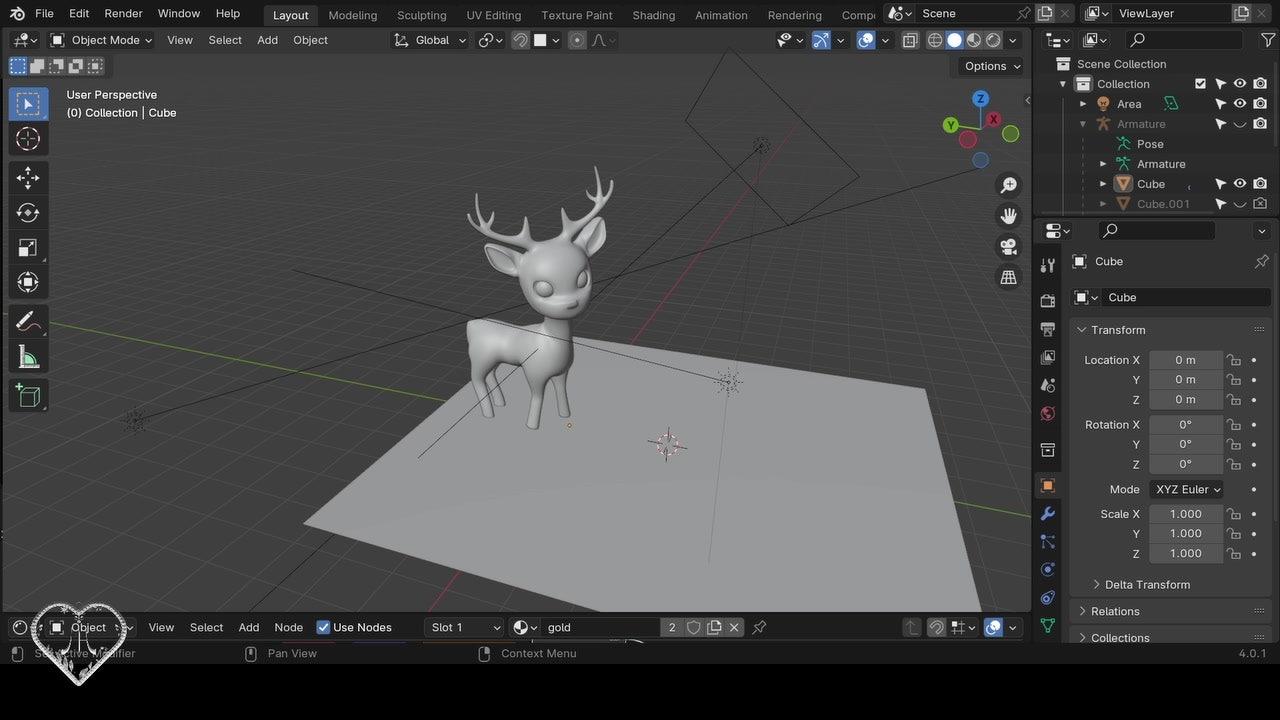Click the Scale X value field

pos(1186,514)
